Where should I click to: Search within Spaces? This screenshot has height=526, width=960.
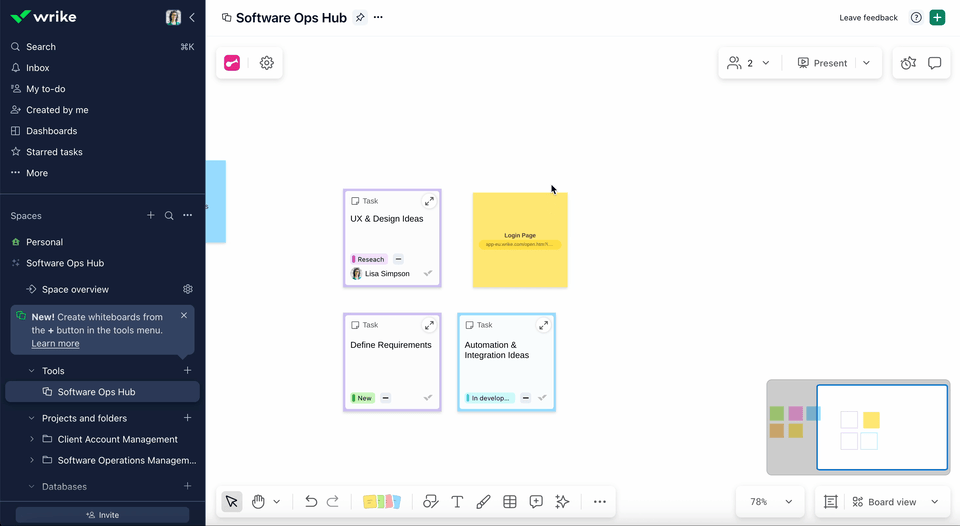[169, 216]
